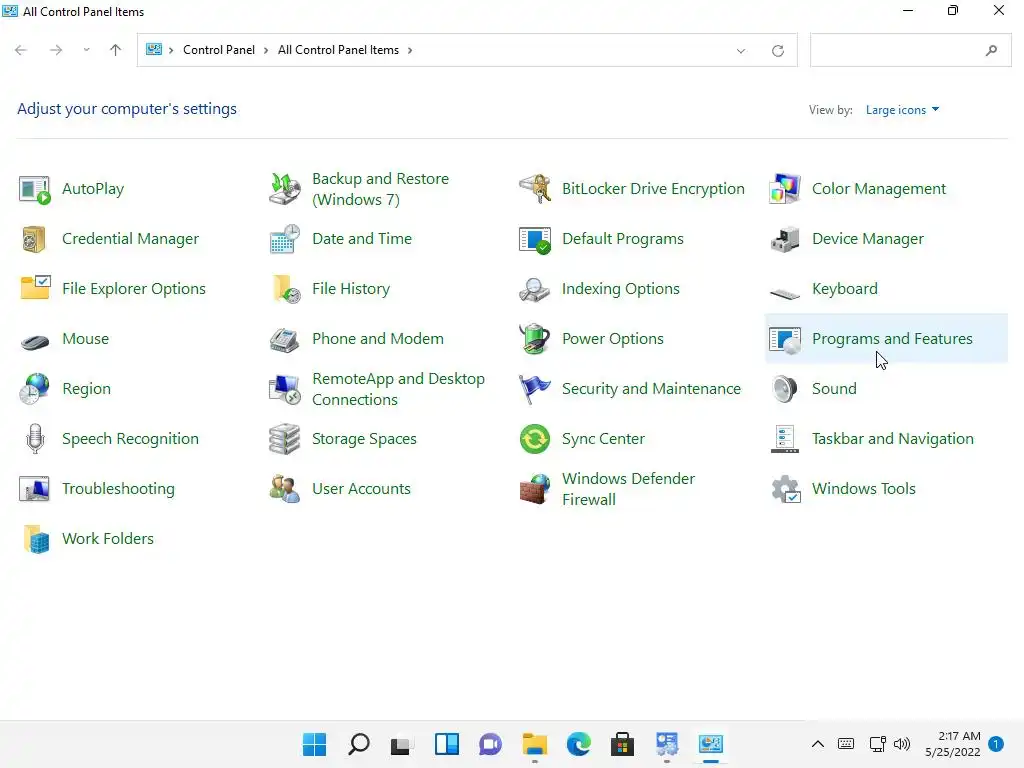The height and width of the screenshot is (768, 1024).
Task: Open BitLocker Drive Encryption key icon
Action: pos(535,189)
